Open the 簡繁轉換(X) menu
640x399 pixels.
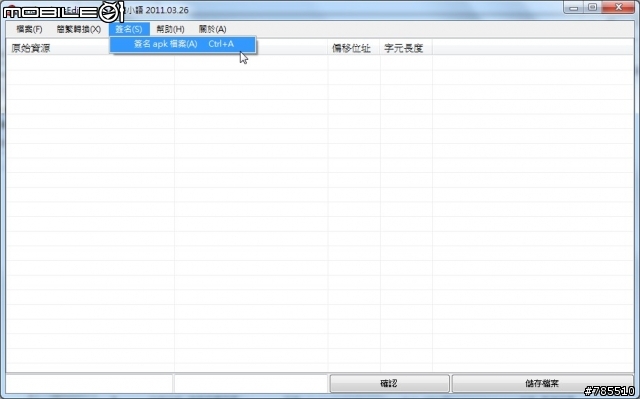[79, 29]
